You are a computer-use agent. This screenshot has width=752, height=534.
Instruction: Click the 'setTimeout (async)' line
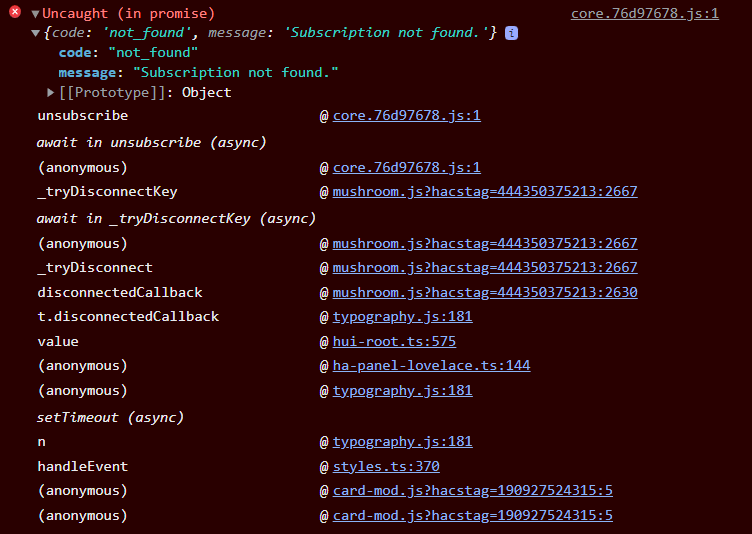(x=110, y=417)
